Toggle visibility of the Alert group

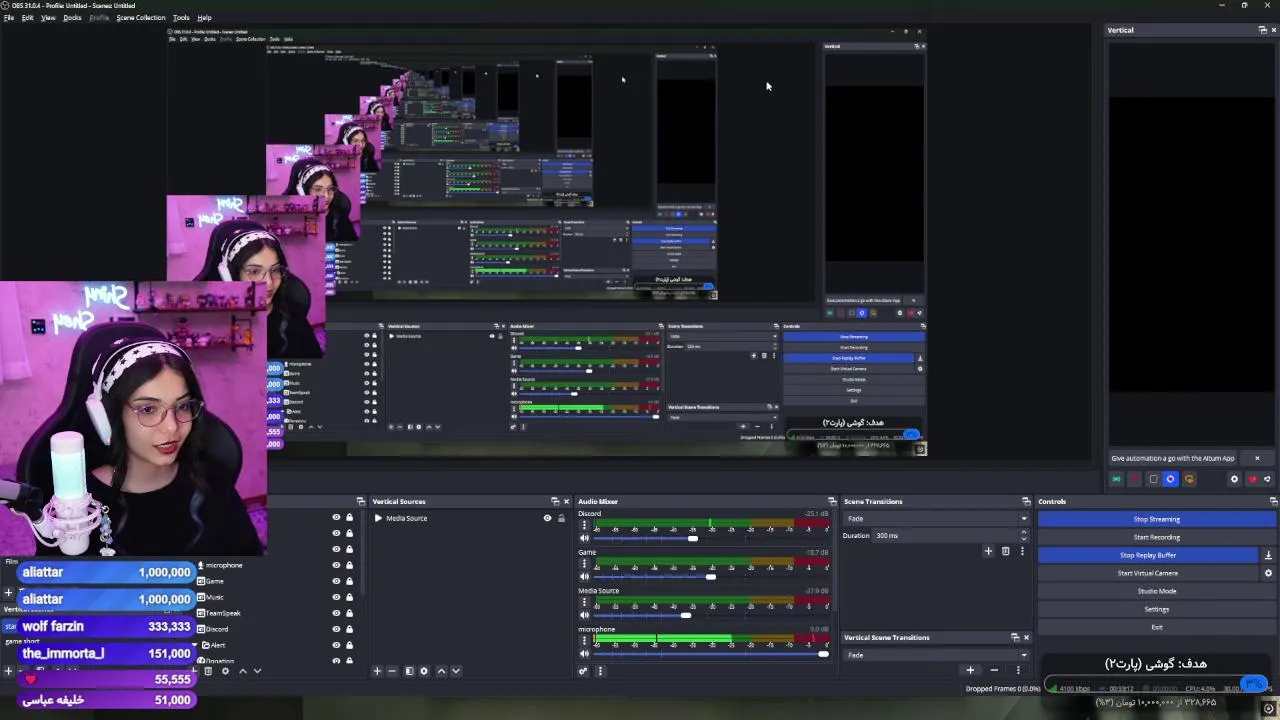(336, 645)
